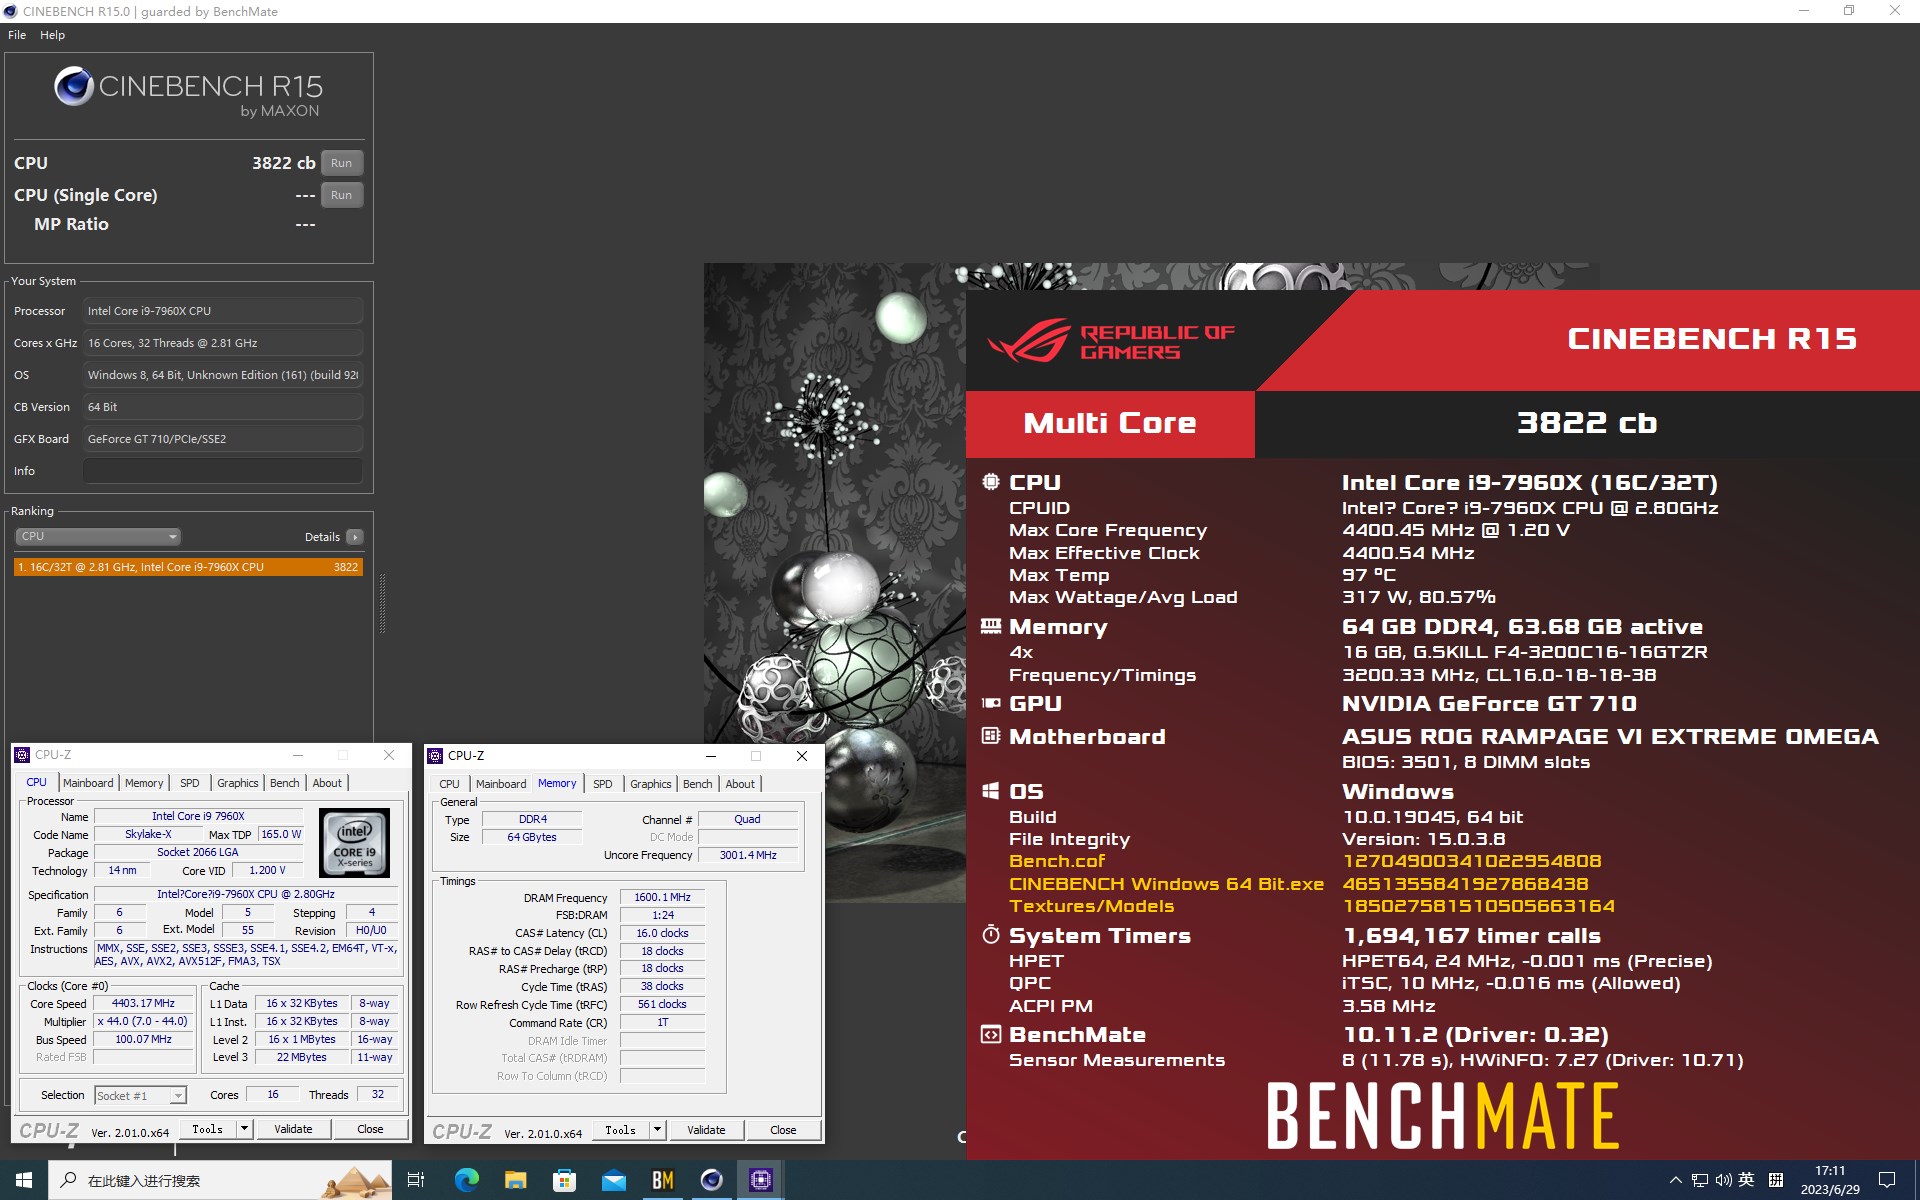The image size is (1920, 1200).
Task: Switch to Mainboard tab in left CPU-Z
Action: coord(88,783)
